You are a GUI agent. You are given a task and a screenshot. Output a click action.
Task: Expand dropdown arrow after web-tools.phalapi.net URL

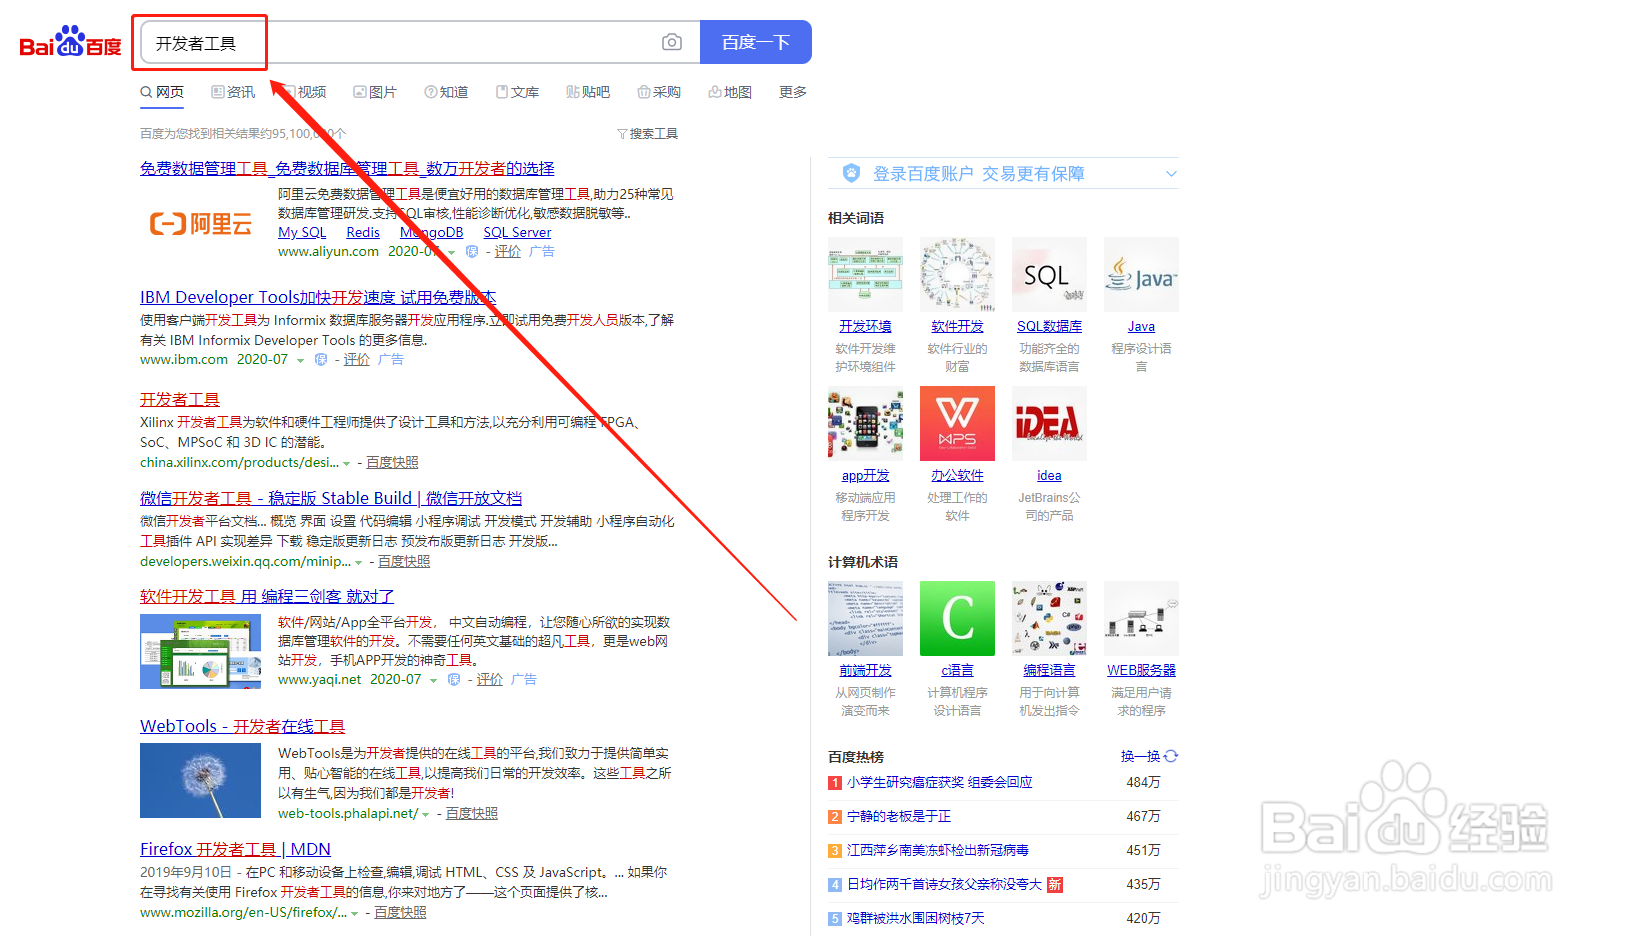tap(426, 814)
